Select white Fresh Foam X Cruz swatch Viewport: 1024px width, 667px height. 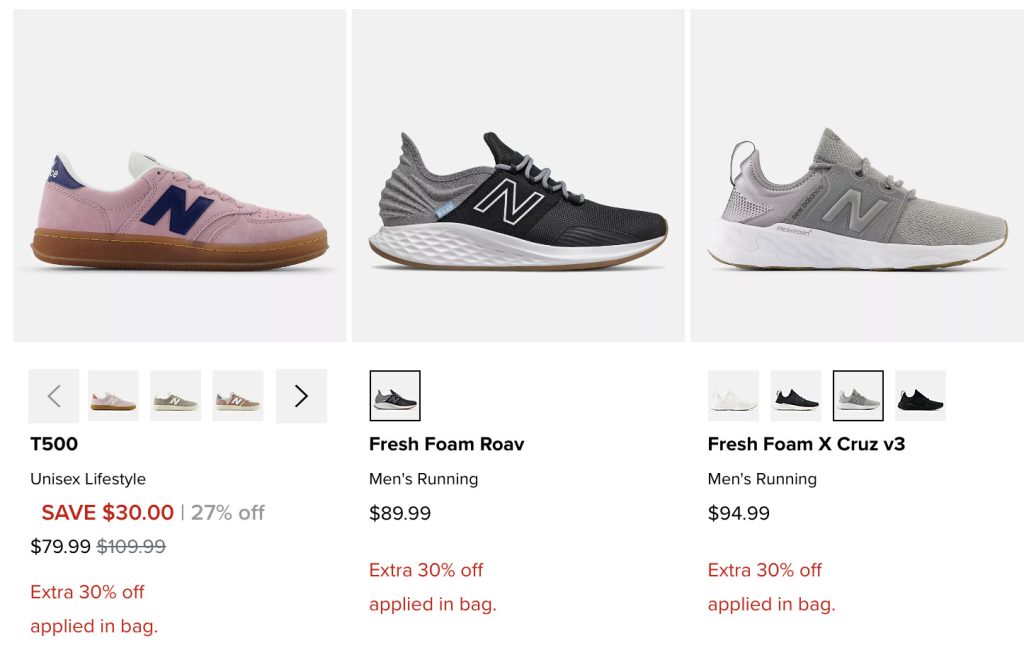click(733, 396)
